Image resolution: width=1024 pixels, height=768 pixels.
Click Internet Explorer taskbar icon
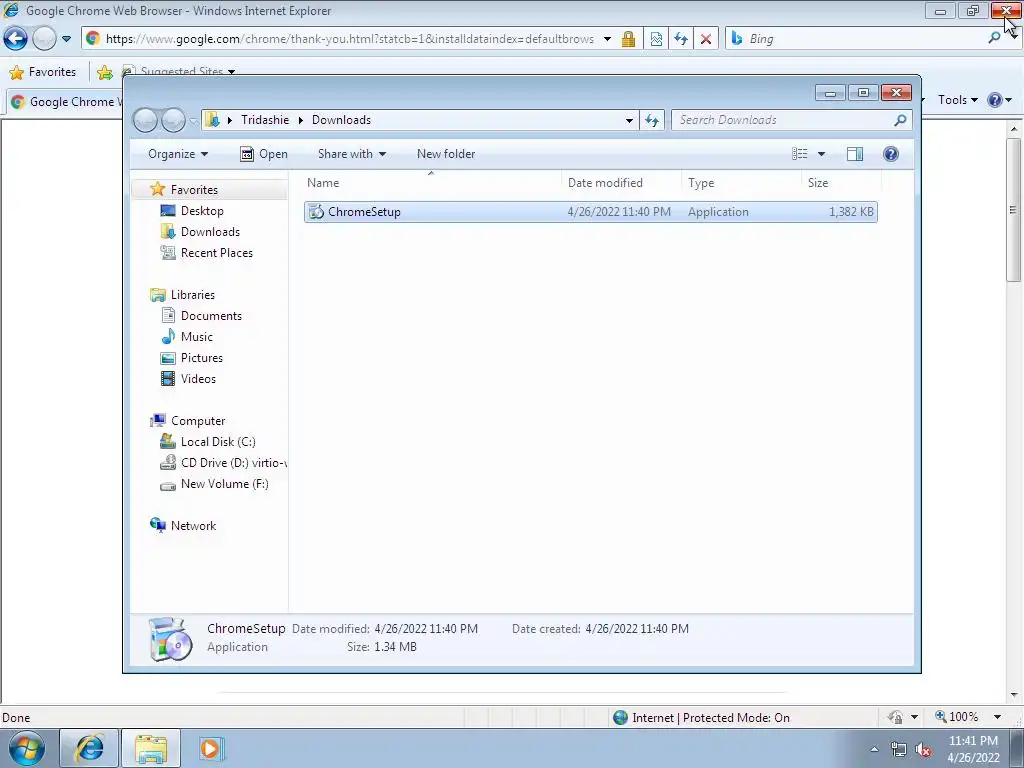pyautogui.click(x=89, y=748)
